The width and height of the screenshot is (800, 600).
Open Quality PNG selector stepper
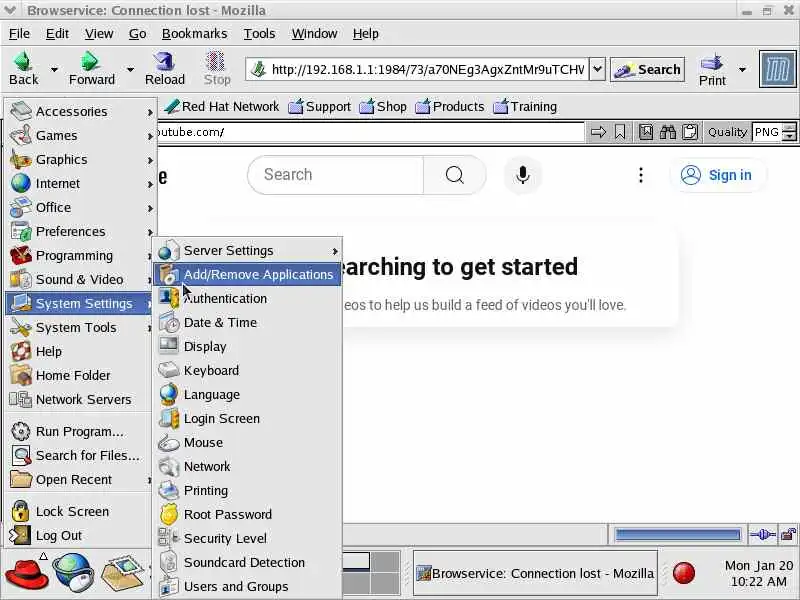click(x=789, y=132)
